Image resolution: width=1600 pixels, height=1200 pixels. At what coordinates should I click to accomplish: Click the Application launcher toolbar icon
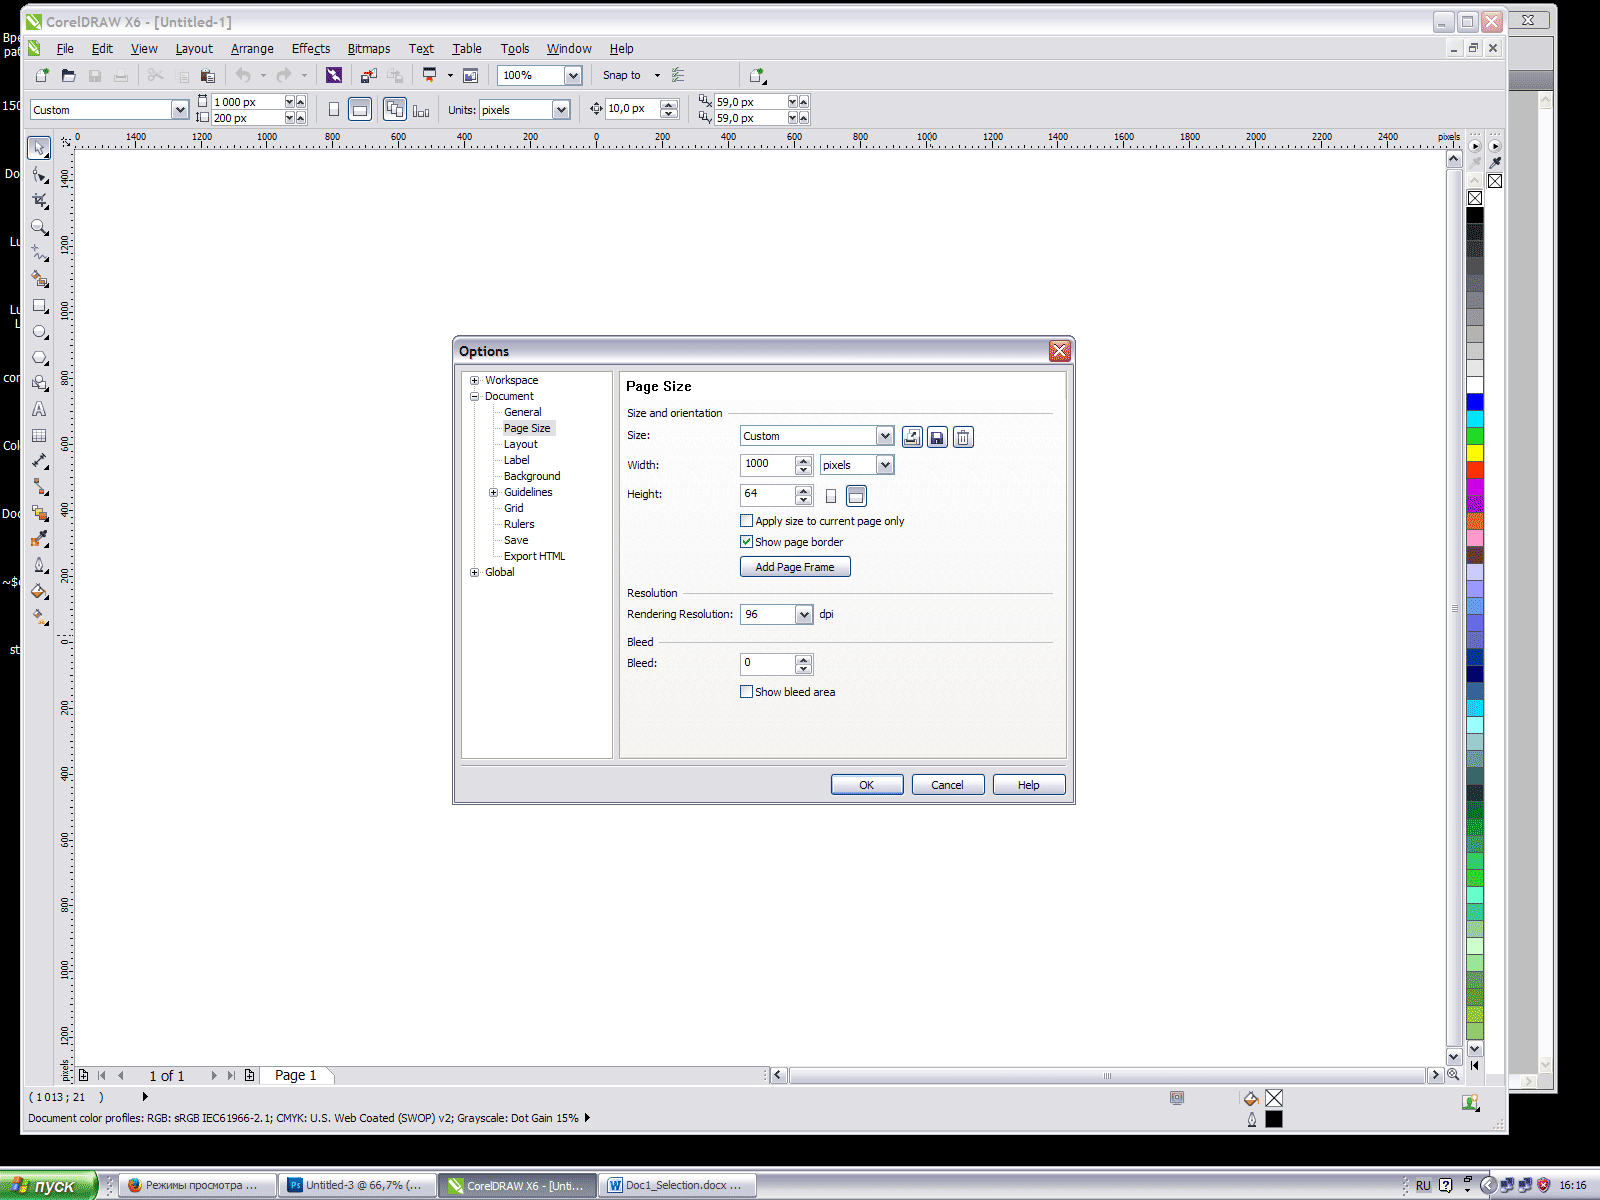tap(430, 75)
